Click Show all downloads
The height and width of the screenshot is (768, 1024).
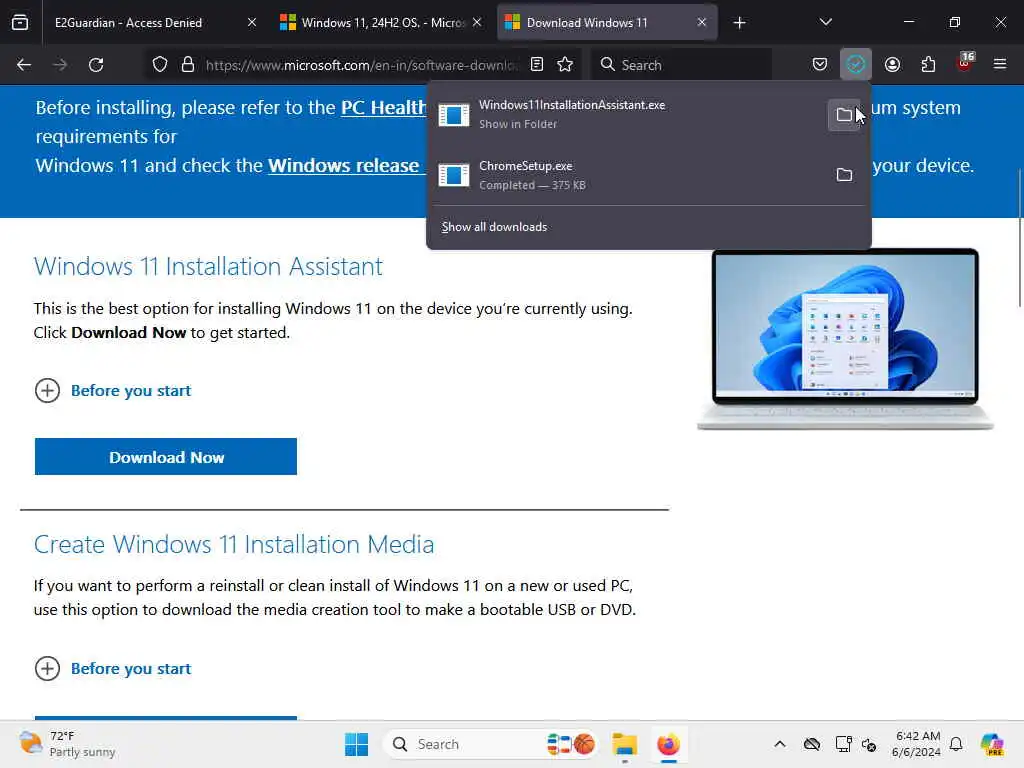[x=494, y=227]
